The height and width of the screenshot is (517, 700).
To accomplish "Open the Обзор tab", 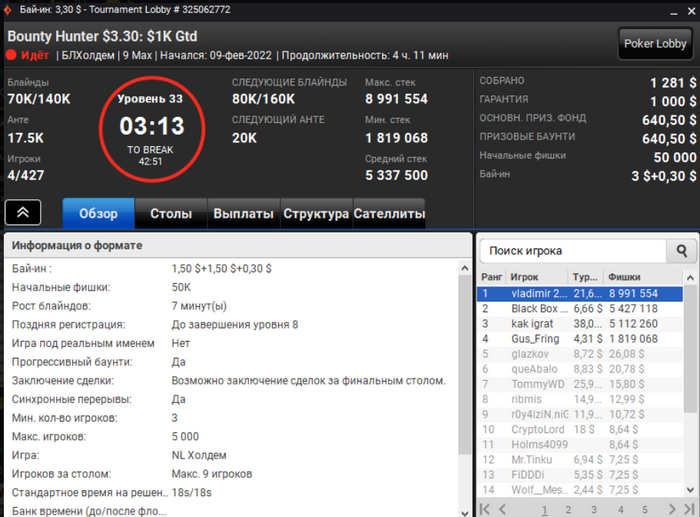I will pyautogui.click(x=98, y=213).
